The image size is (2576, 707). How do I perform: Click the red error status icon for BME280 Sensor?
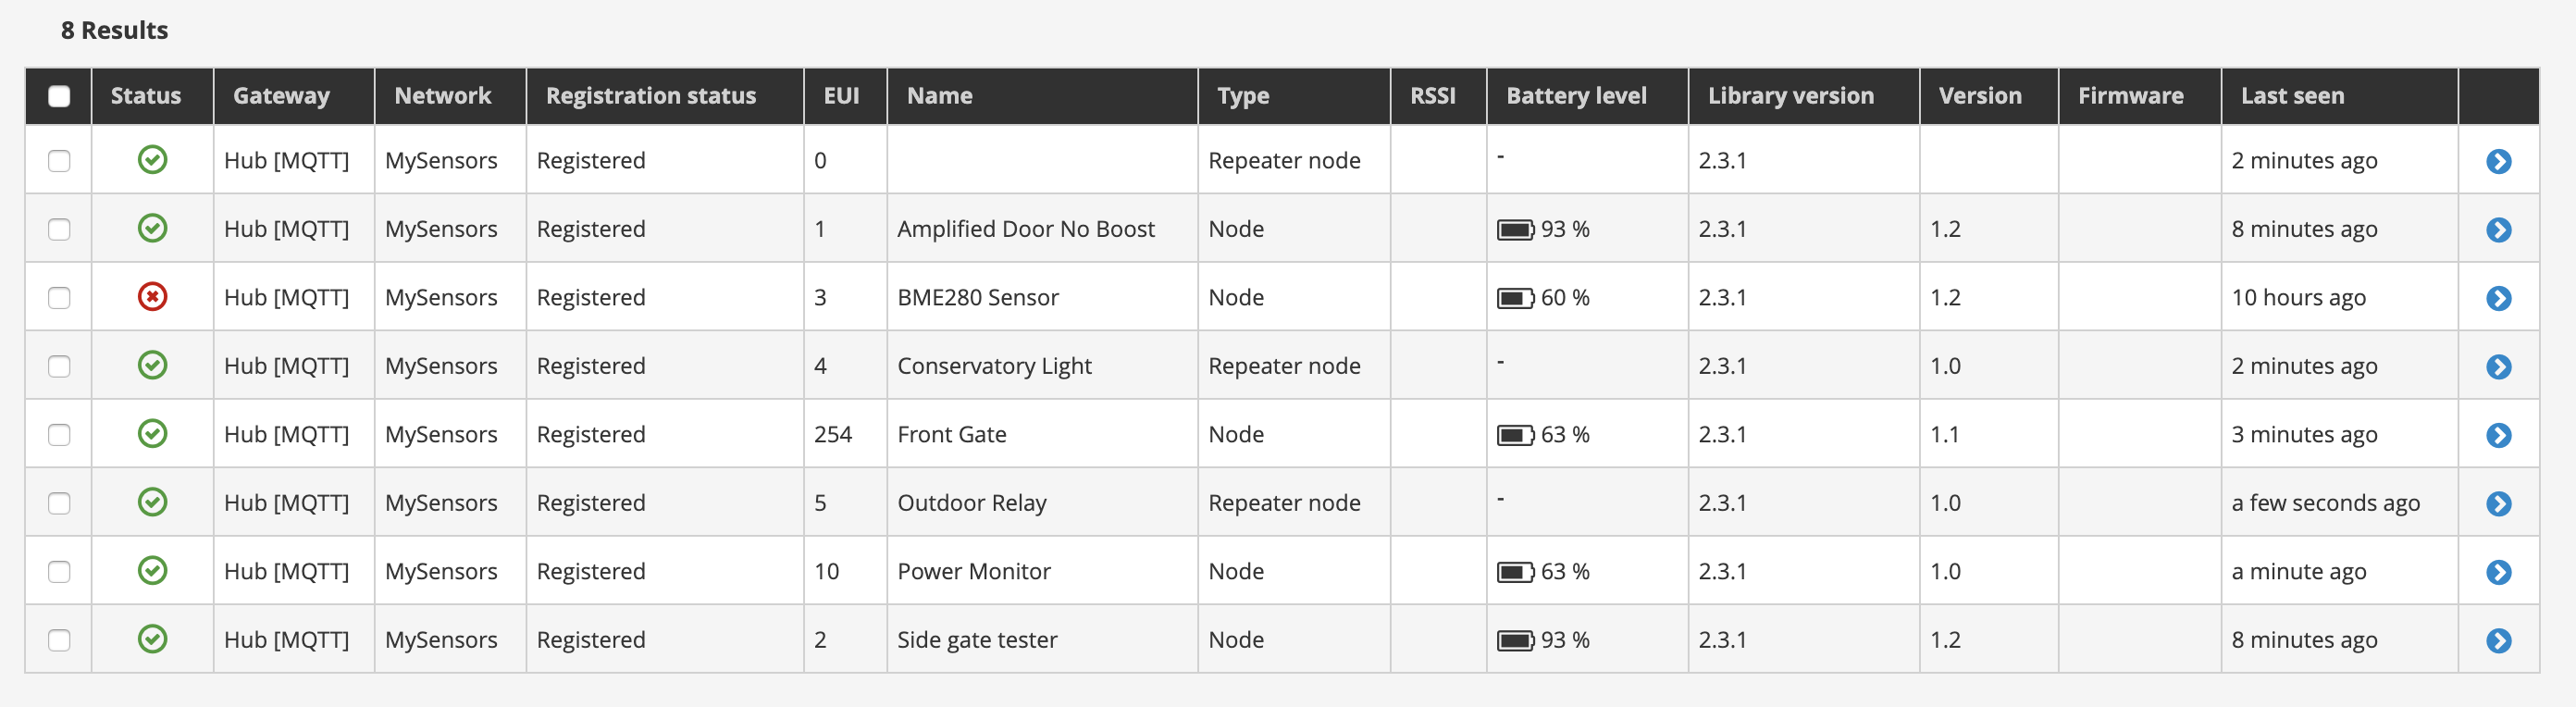click(152, 297)
